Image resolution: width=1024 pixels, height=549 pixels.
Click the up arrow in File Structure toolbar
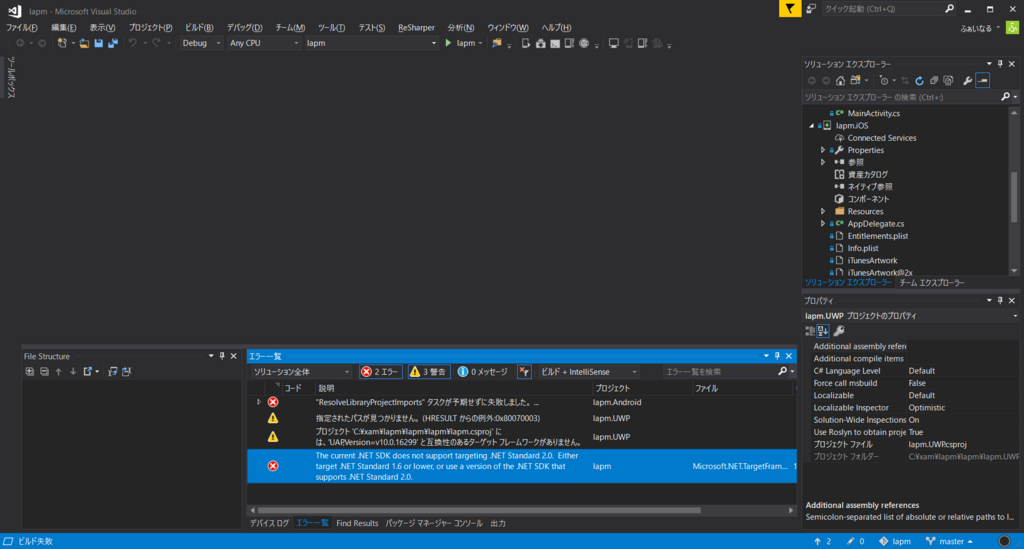58,371
